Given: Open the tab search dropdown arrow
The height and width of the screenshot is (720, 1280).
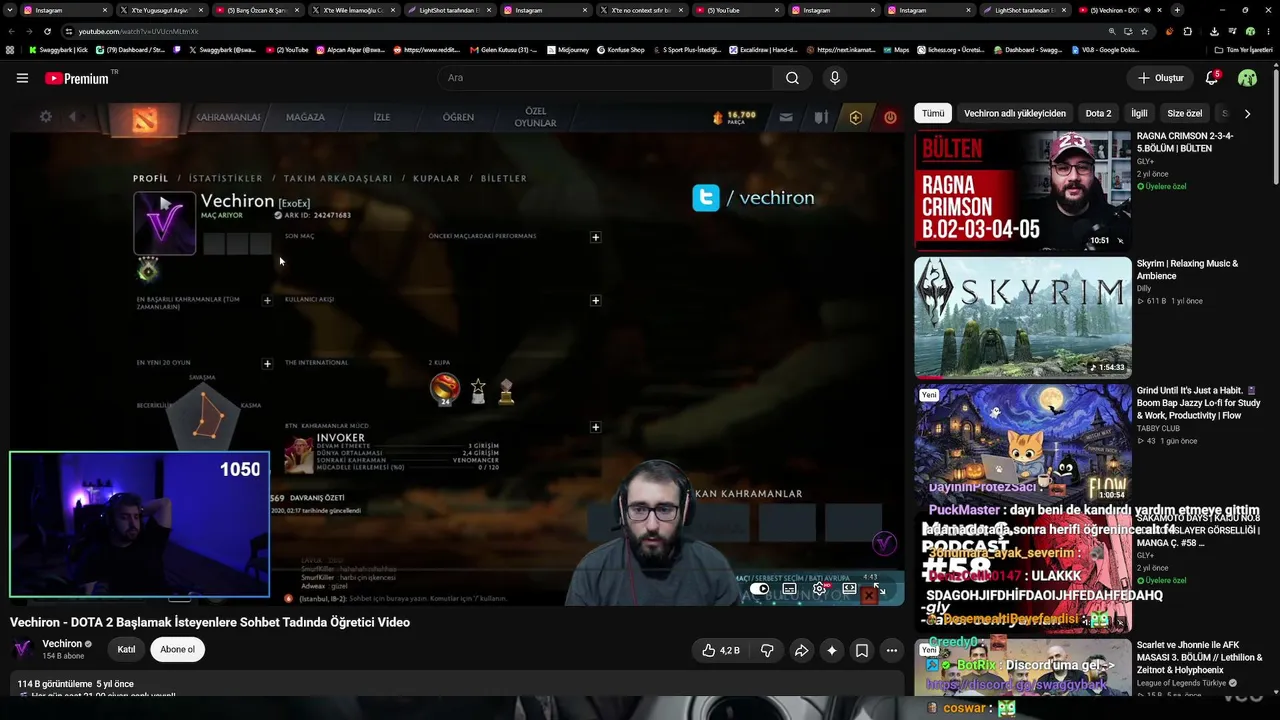Looking at the screenshot, I should click(x=10, y=10).
